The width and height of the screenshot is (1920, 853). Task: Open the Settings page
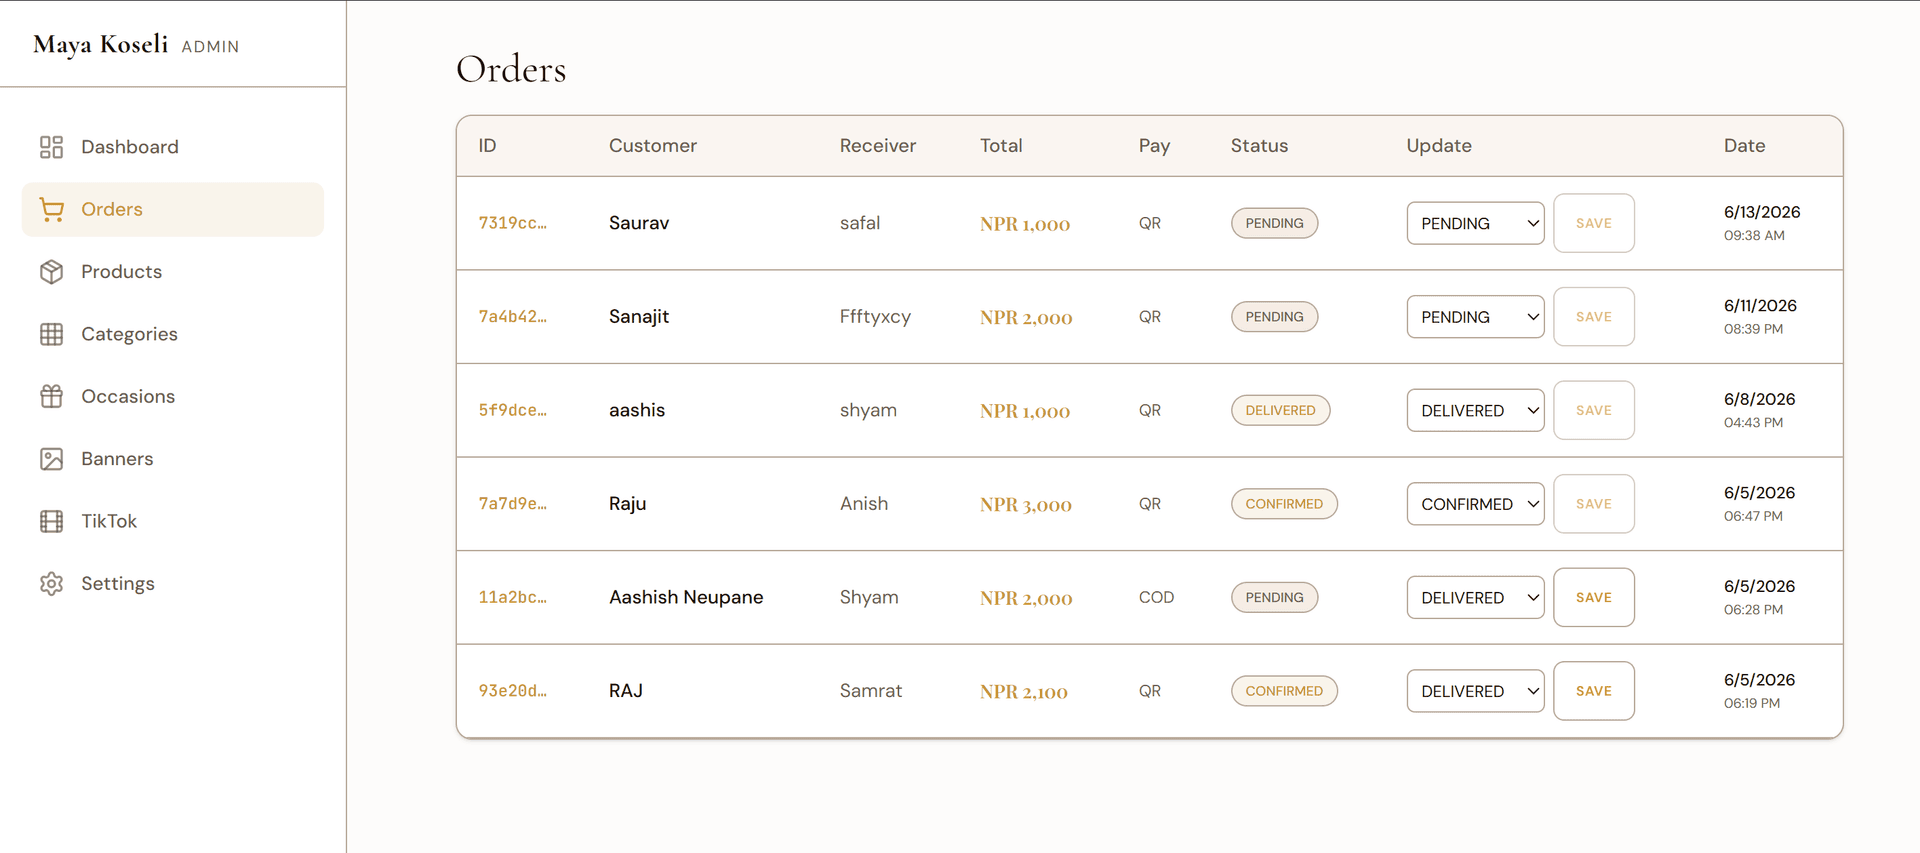click(173, 584)
